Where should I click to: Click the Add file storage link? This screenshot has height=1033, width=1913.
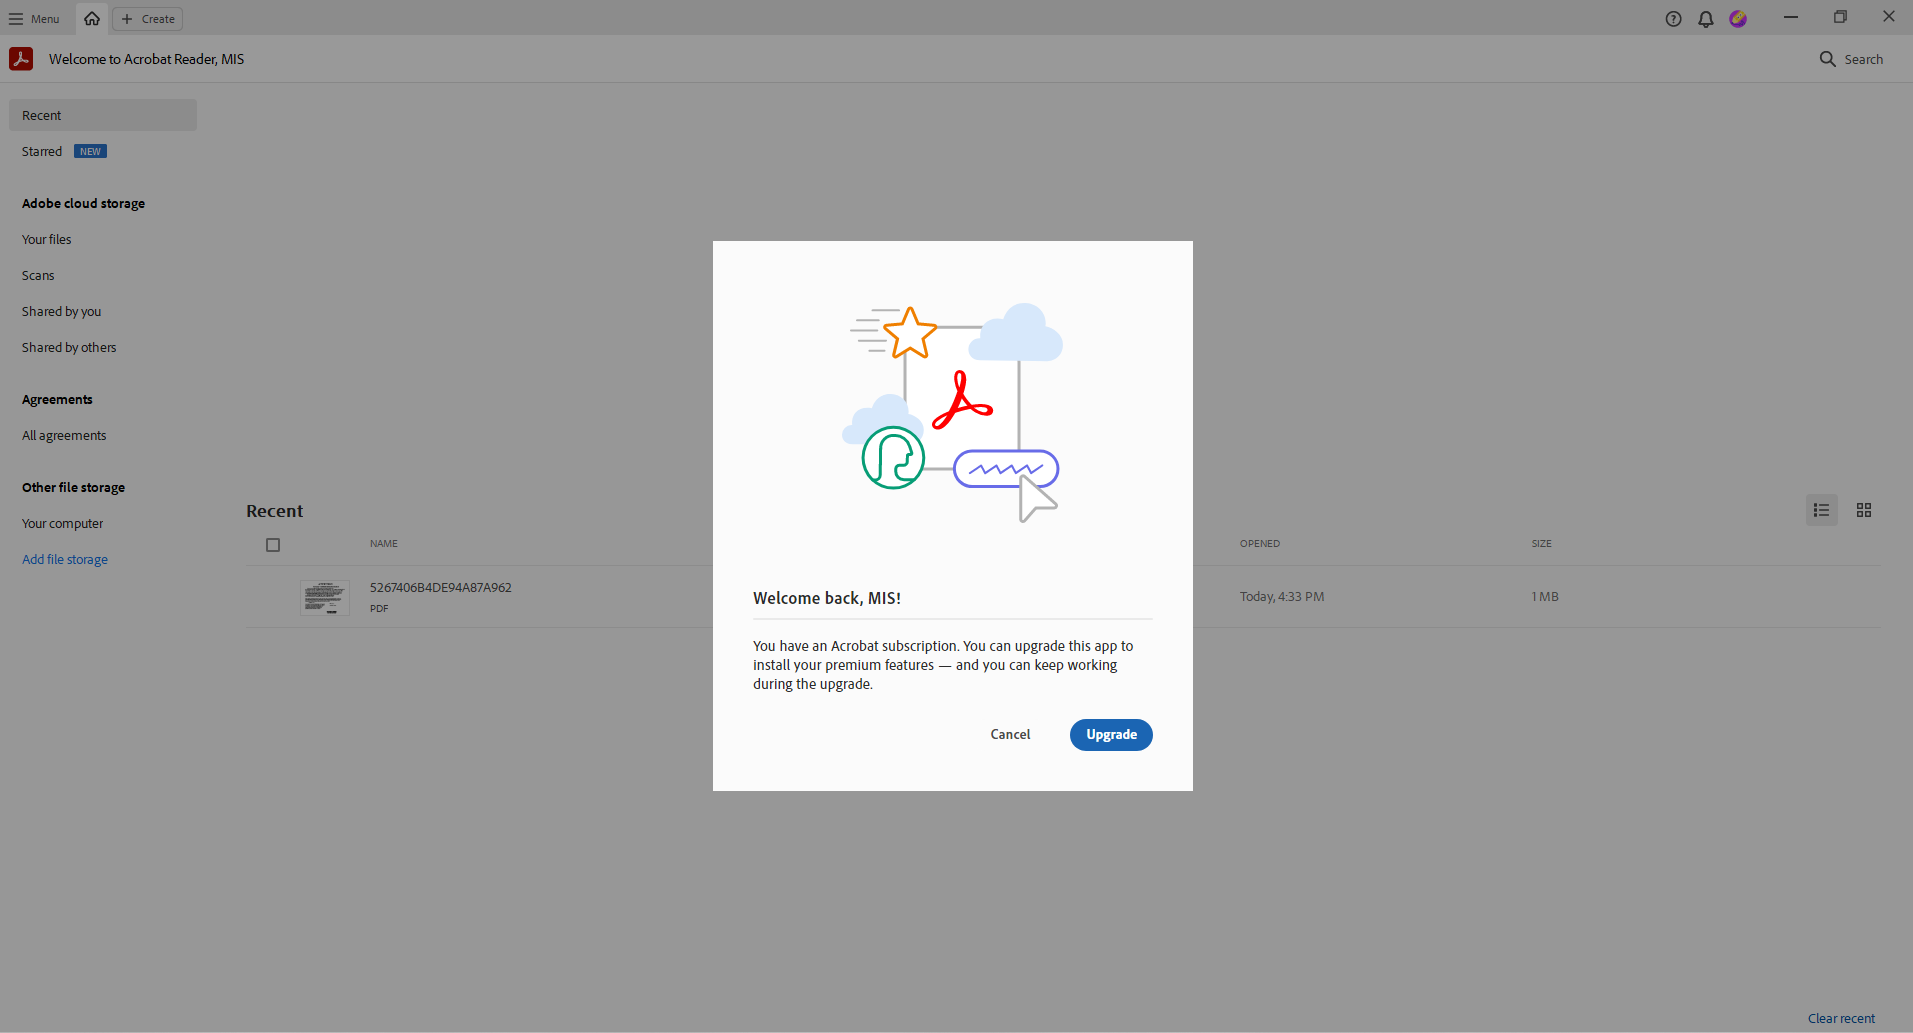[x=64, y=559]
